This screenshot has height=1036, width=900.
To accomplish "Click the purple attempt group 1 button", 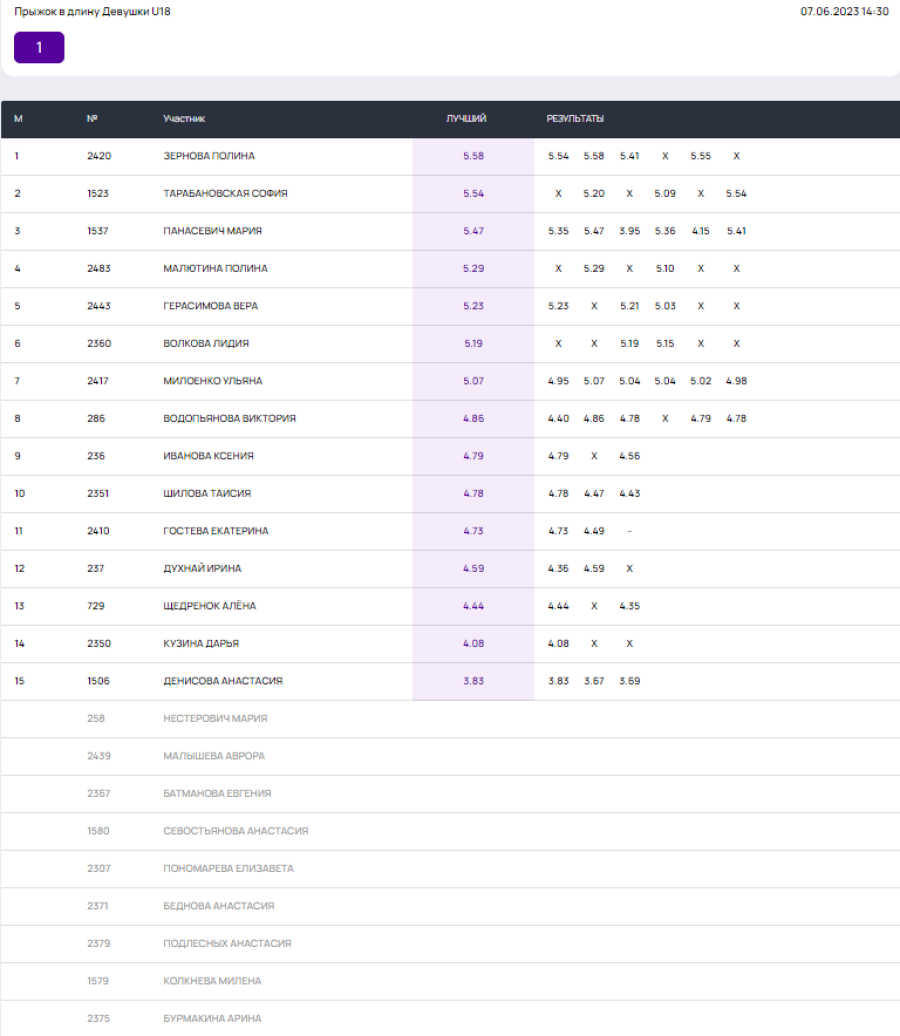I will [x=39, y=47].
